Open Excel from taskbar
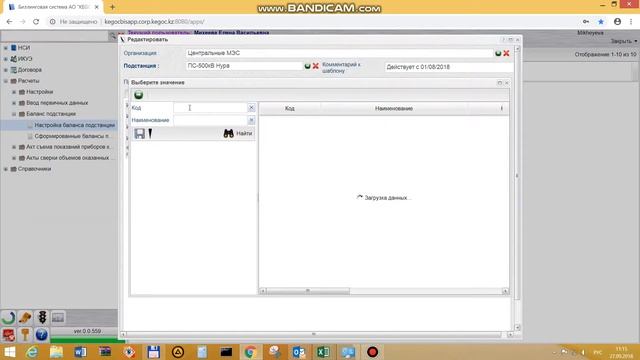Viewport: 640px width, 360px height. (x=323, y=352)
